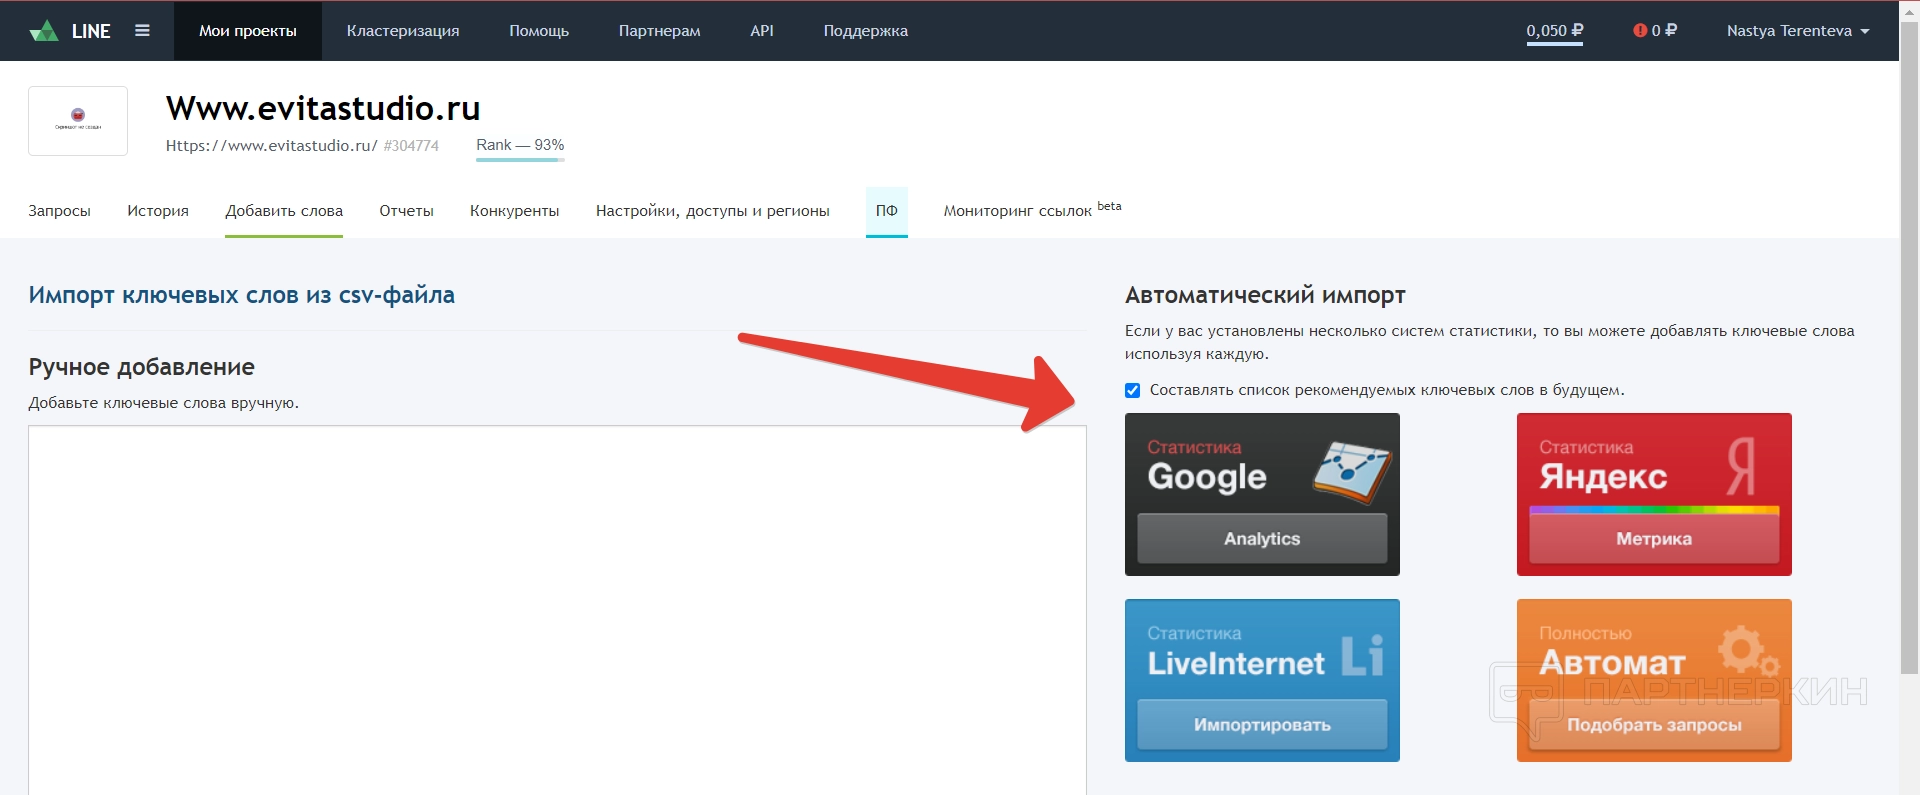This screenshot has width=1920, height=795.
Task: Click the Импорт ключевых слов из csv-файла link
Action: pos(242,295)
